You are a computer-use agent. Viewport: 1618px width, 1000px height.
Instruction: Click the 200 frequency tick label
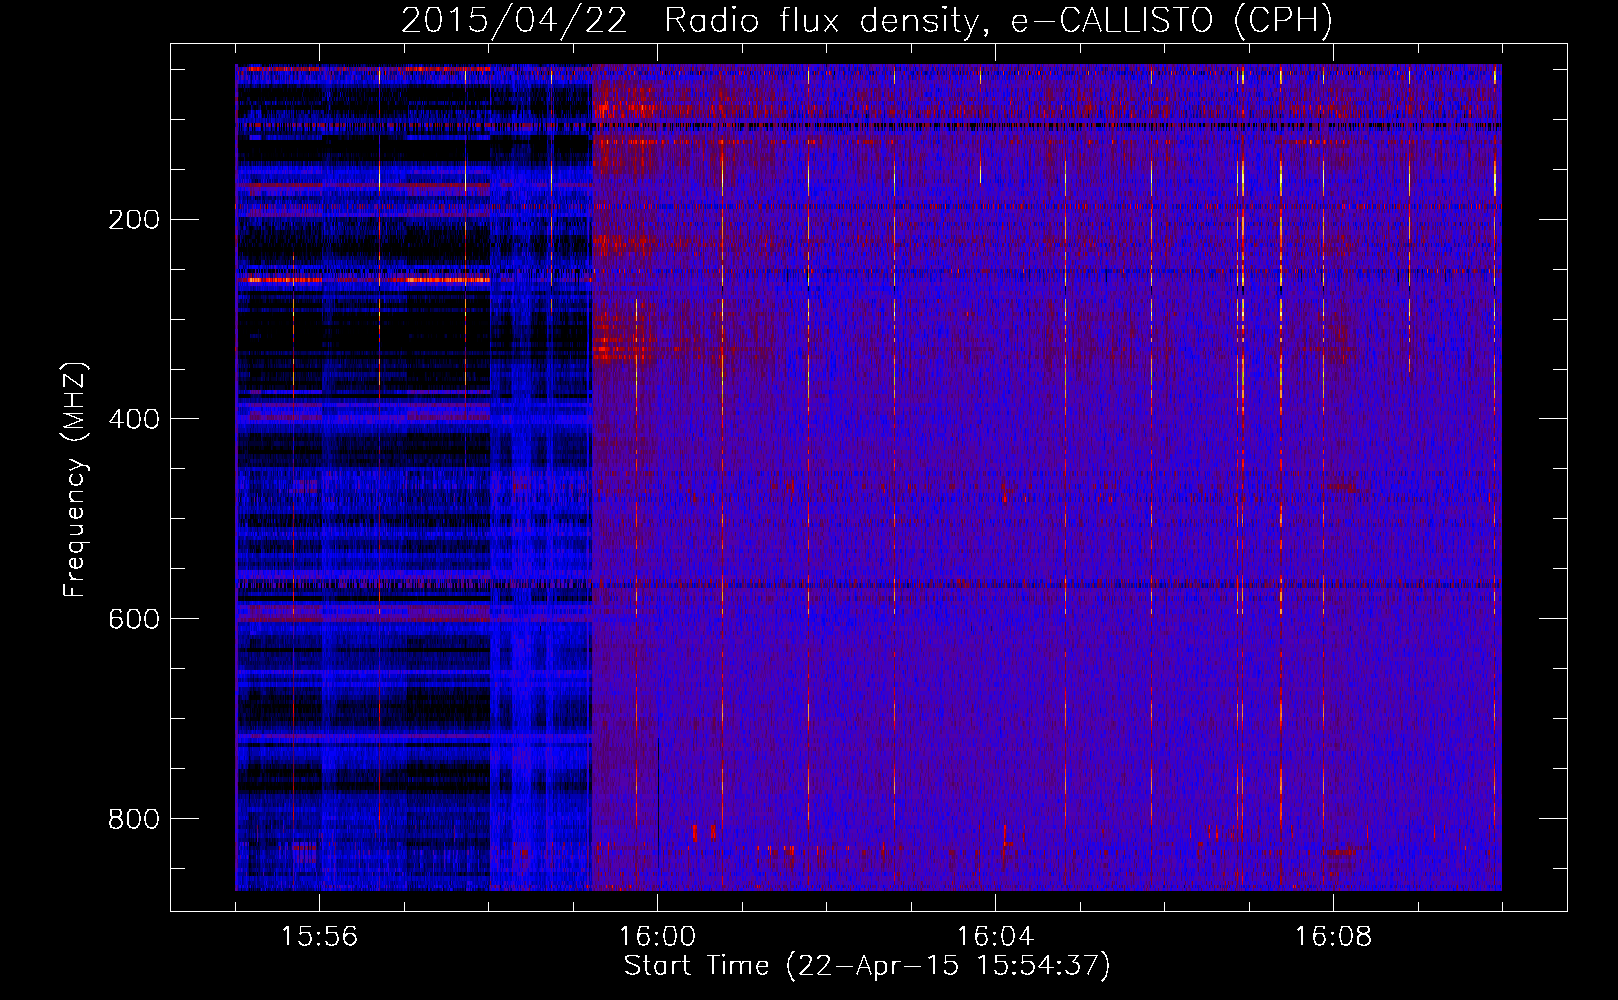pyautogui.click(x=134, y=220)
